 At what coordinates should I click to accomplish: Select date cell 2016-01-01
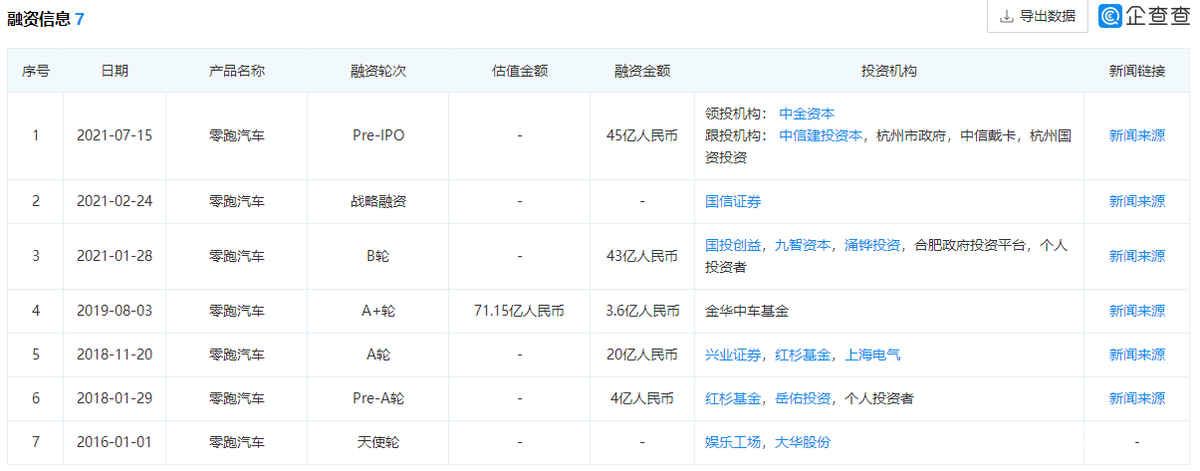click(114, 442)
